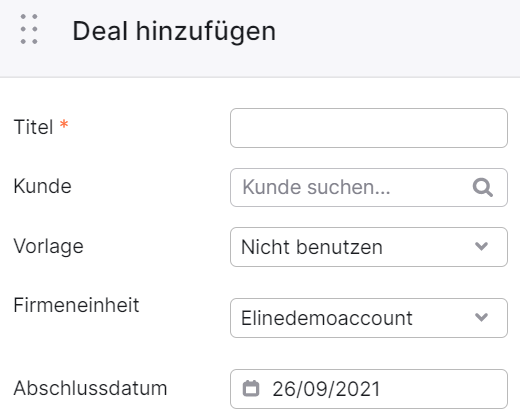Select the Abschlussdatum date field
Image resolution: width=520 pixels, height=418 pixels.
coord(369,389)
